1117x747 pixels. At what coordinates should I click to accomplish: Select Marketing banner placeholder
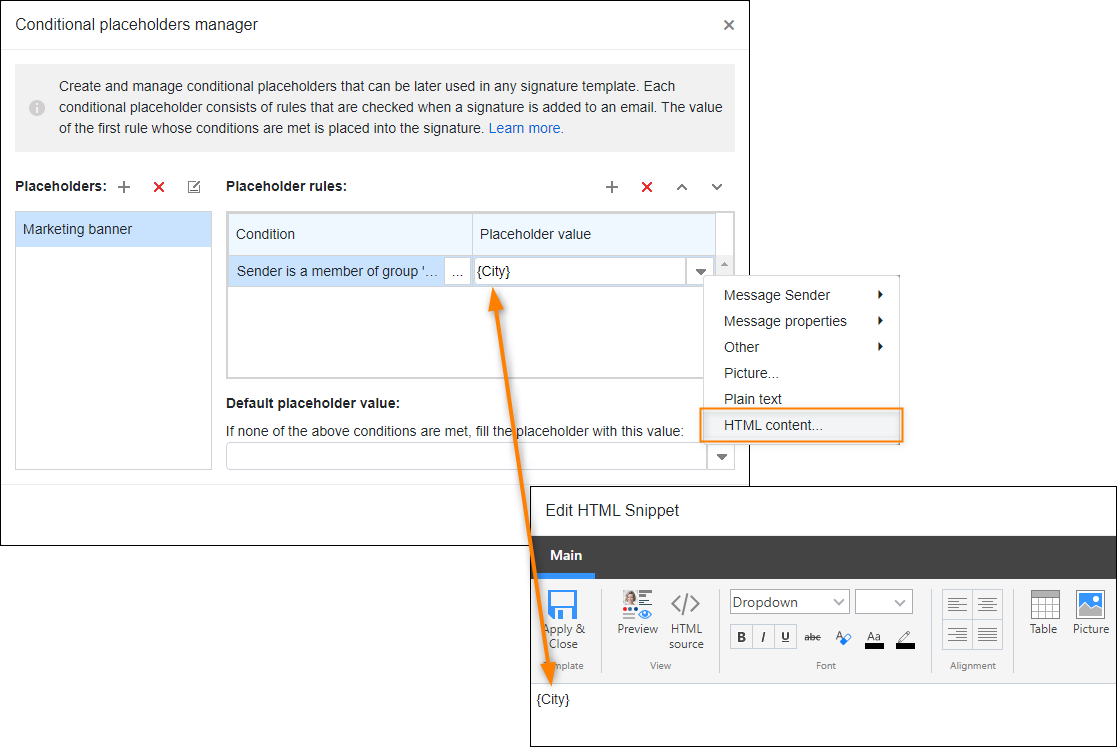[113, 229]
